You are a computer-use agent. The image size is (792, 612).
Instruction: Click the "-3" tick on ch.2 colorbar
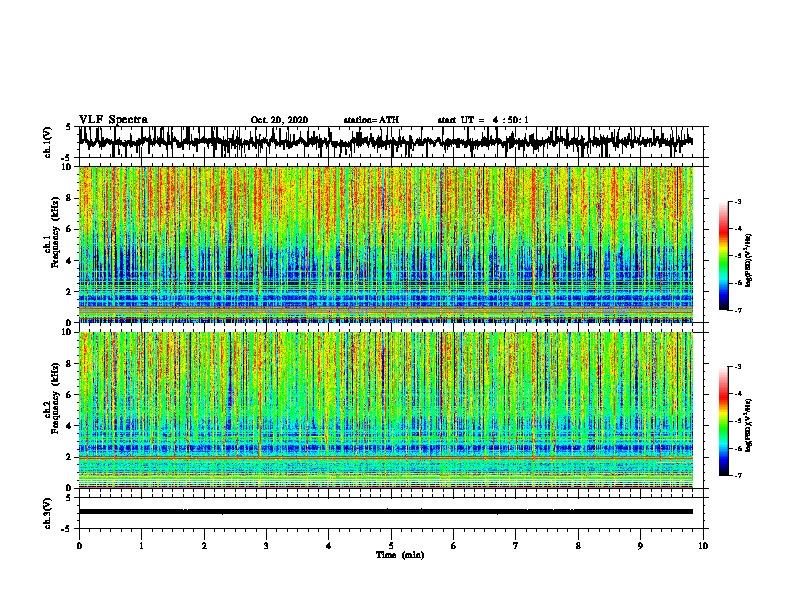[x=738, y=367]
